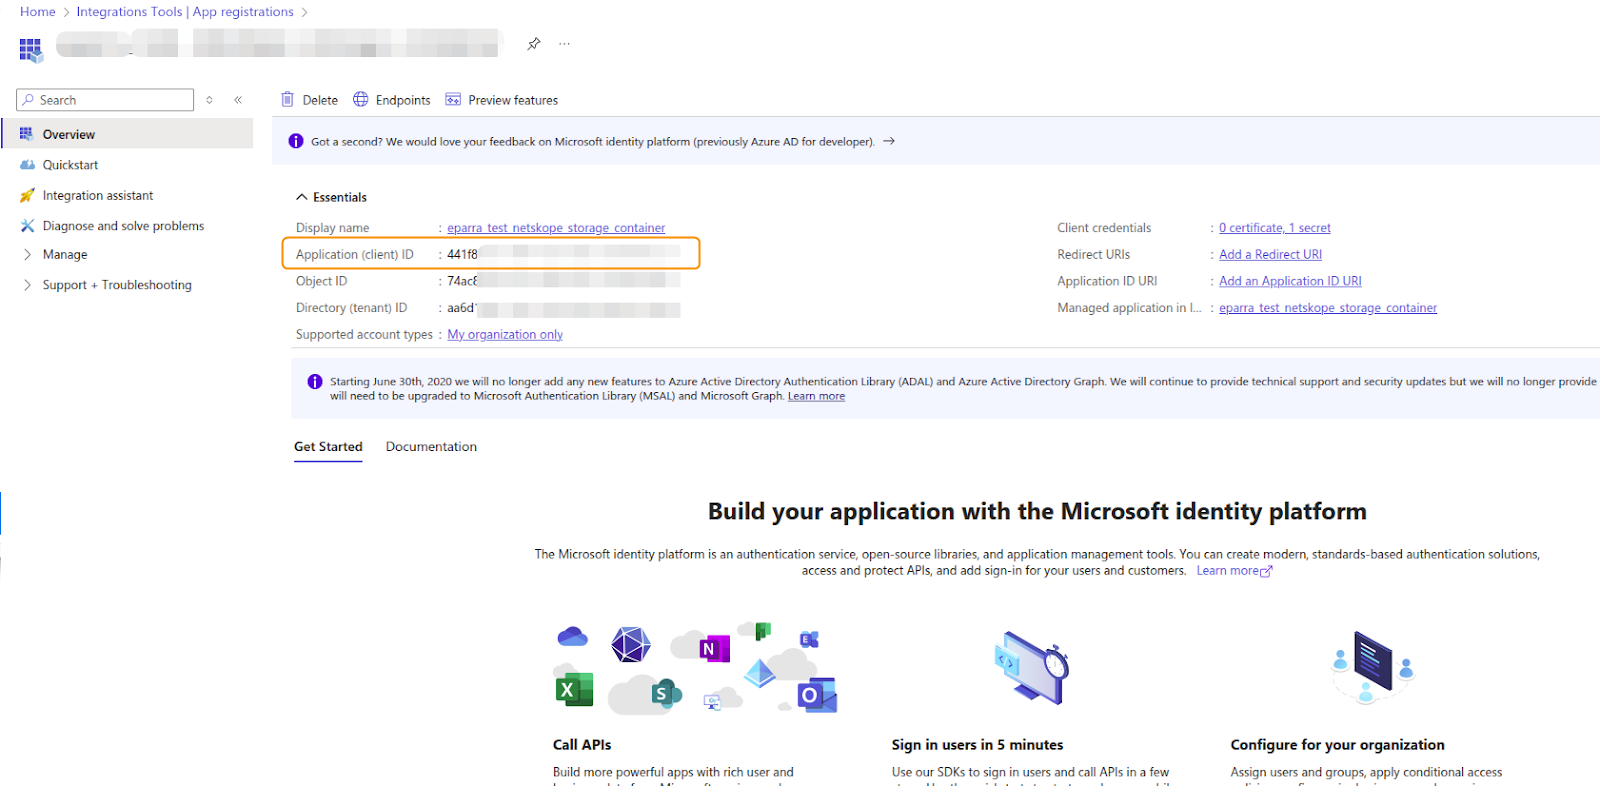Open the more options ellipsis in header
1600x786 pixels.
[x=564, y=44]
